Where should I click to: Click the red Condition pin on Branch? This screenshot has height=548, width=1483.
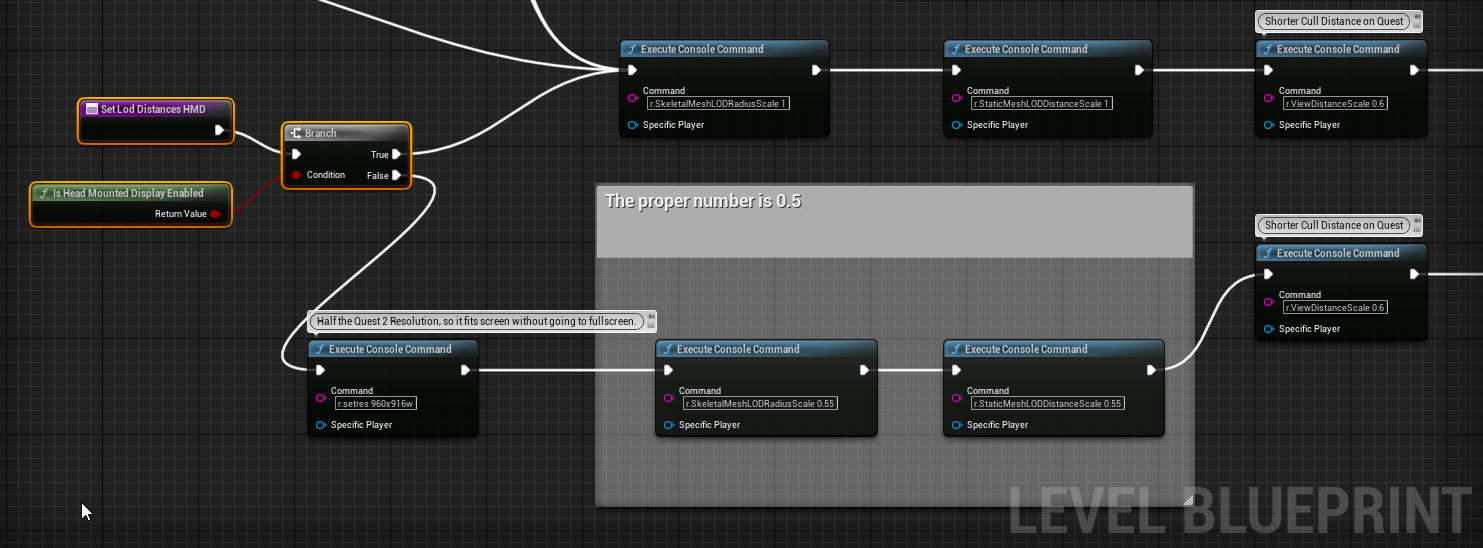[x=296, y=175]
